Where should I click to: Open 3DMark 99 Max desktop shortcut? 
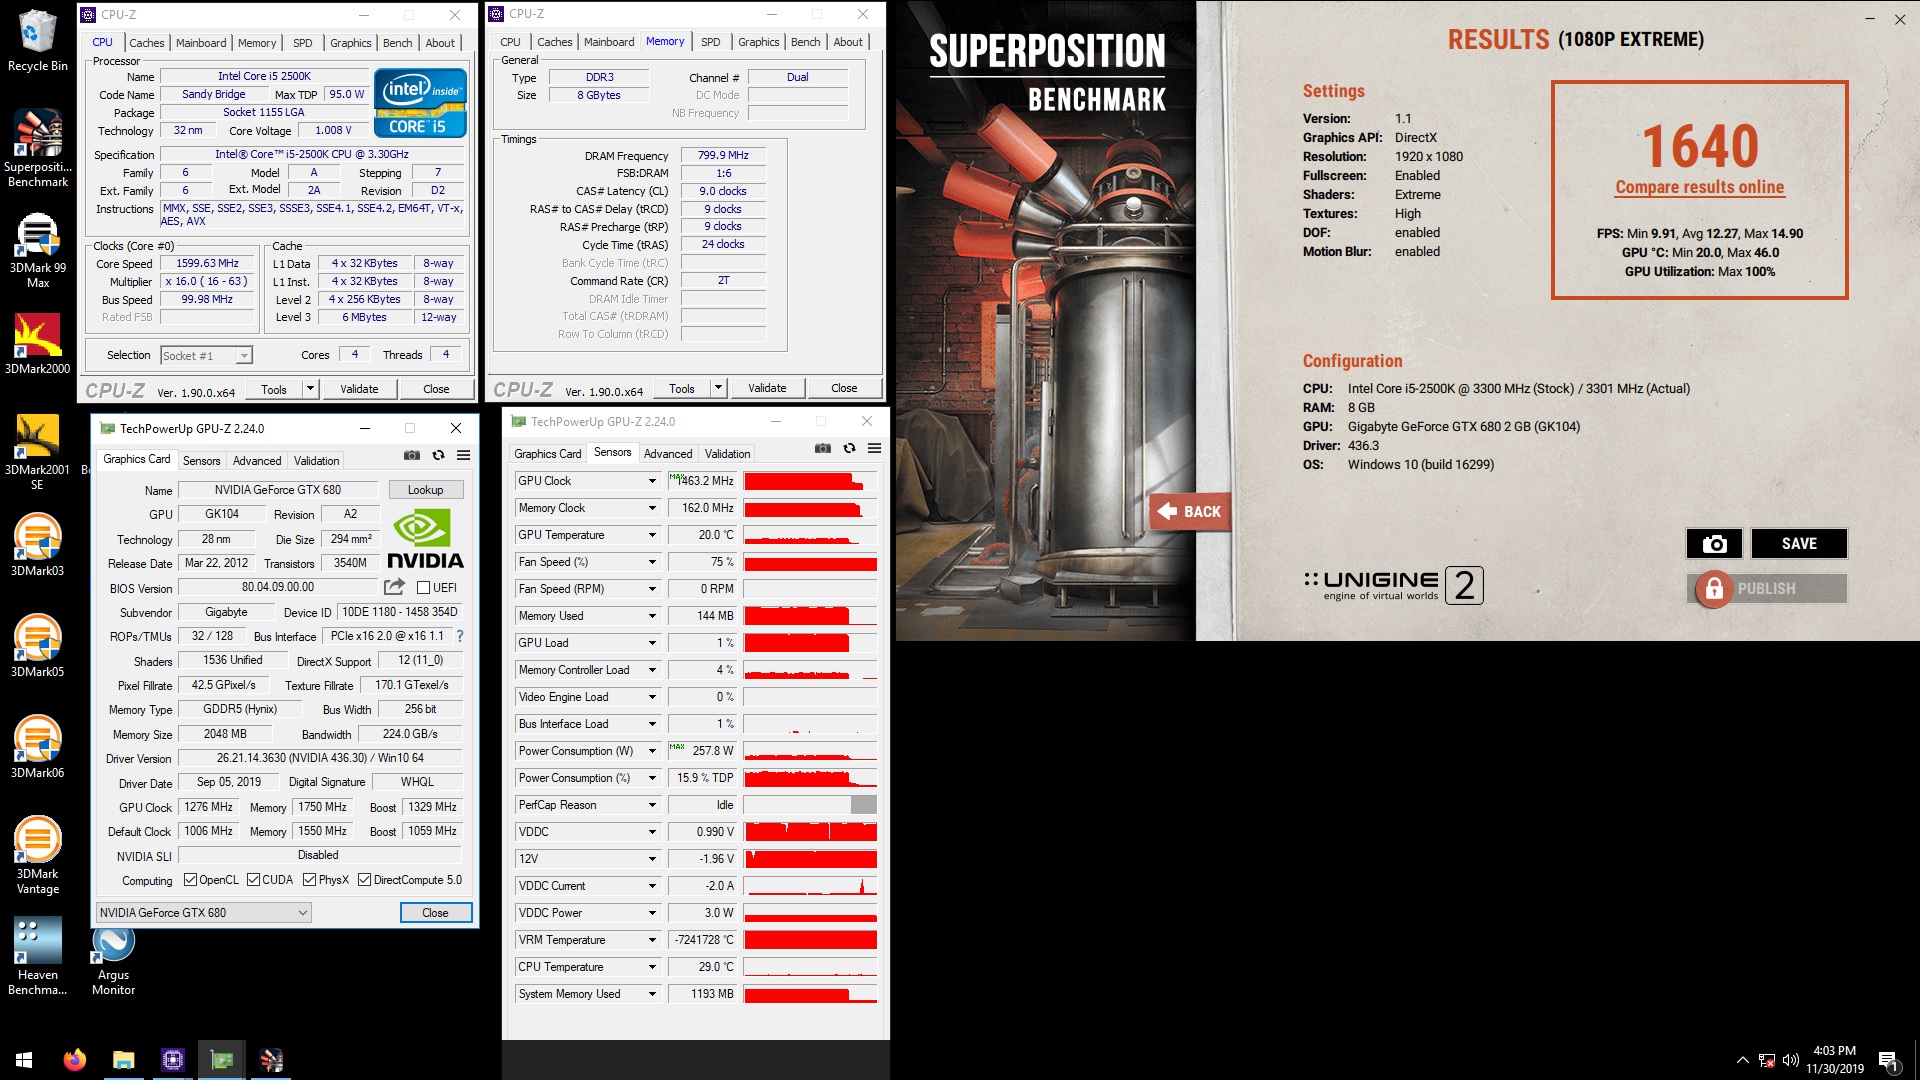pyautogui.click(x=38, y=250)
